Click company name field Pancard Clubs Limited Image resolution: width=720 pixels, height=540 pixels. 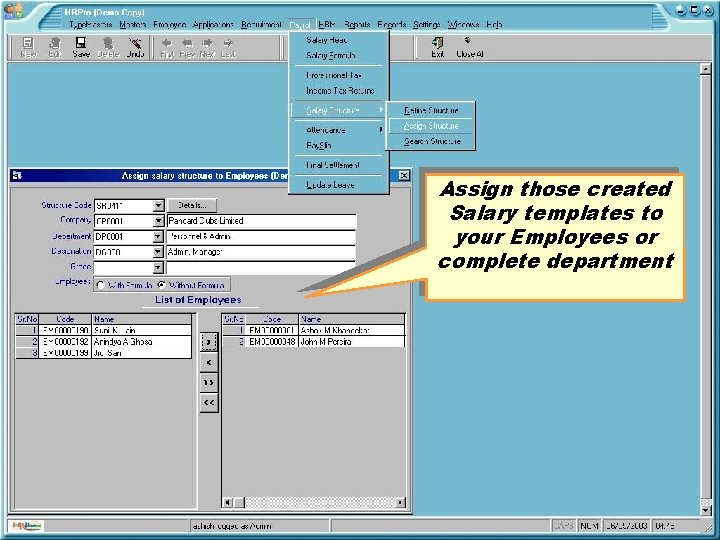(261, 221)
